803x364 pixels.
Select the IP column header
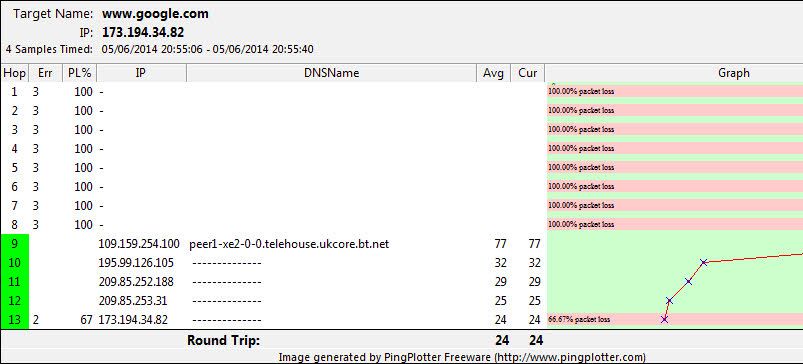point(141,73)
